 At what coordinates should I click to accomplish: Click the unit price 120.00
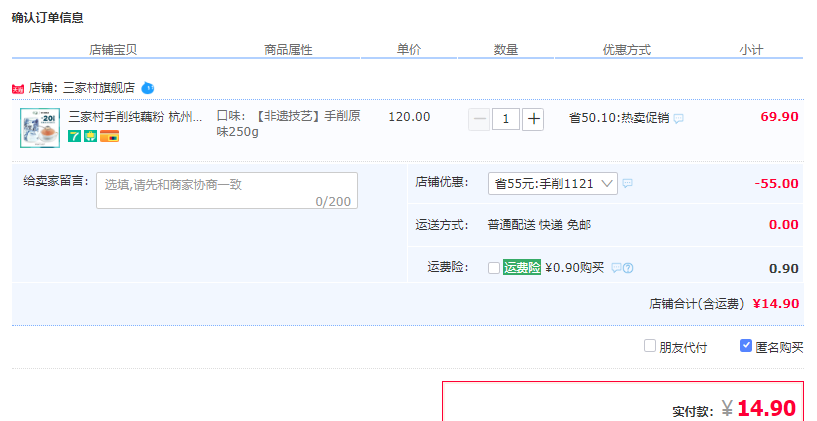pyautogui.click(x=409, y=117)
